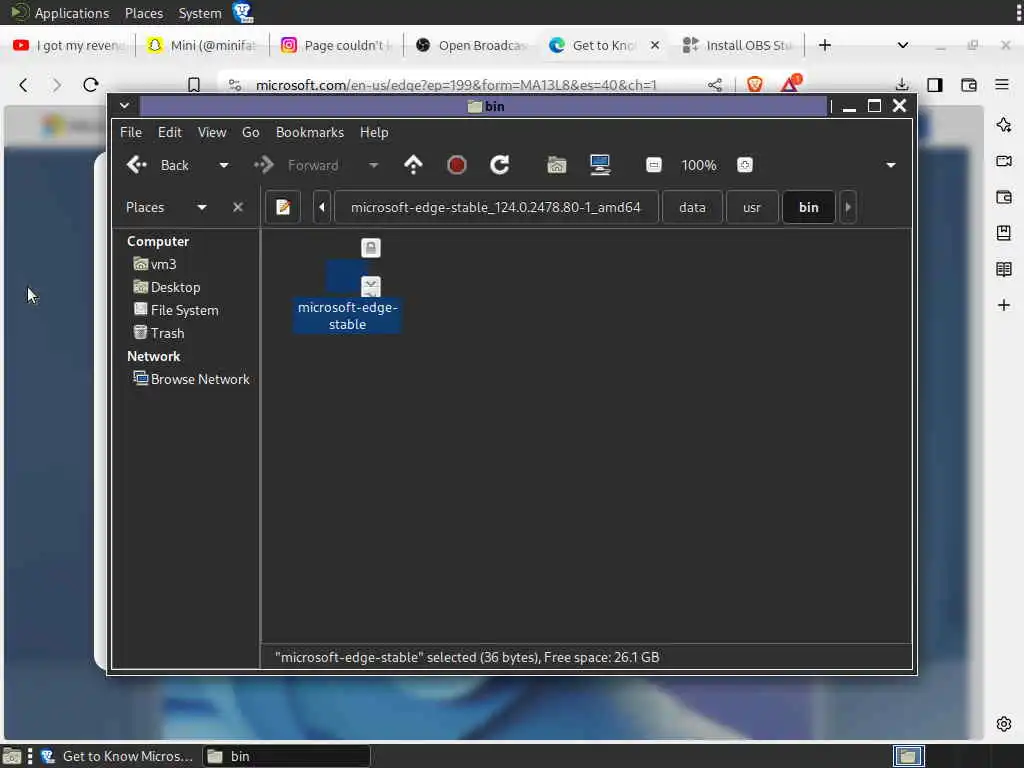The height and width of the screenshot is (768, 1024).
Task: Switch to Open Broadcaster tab
Action: 472,45
